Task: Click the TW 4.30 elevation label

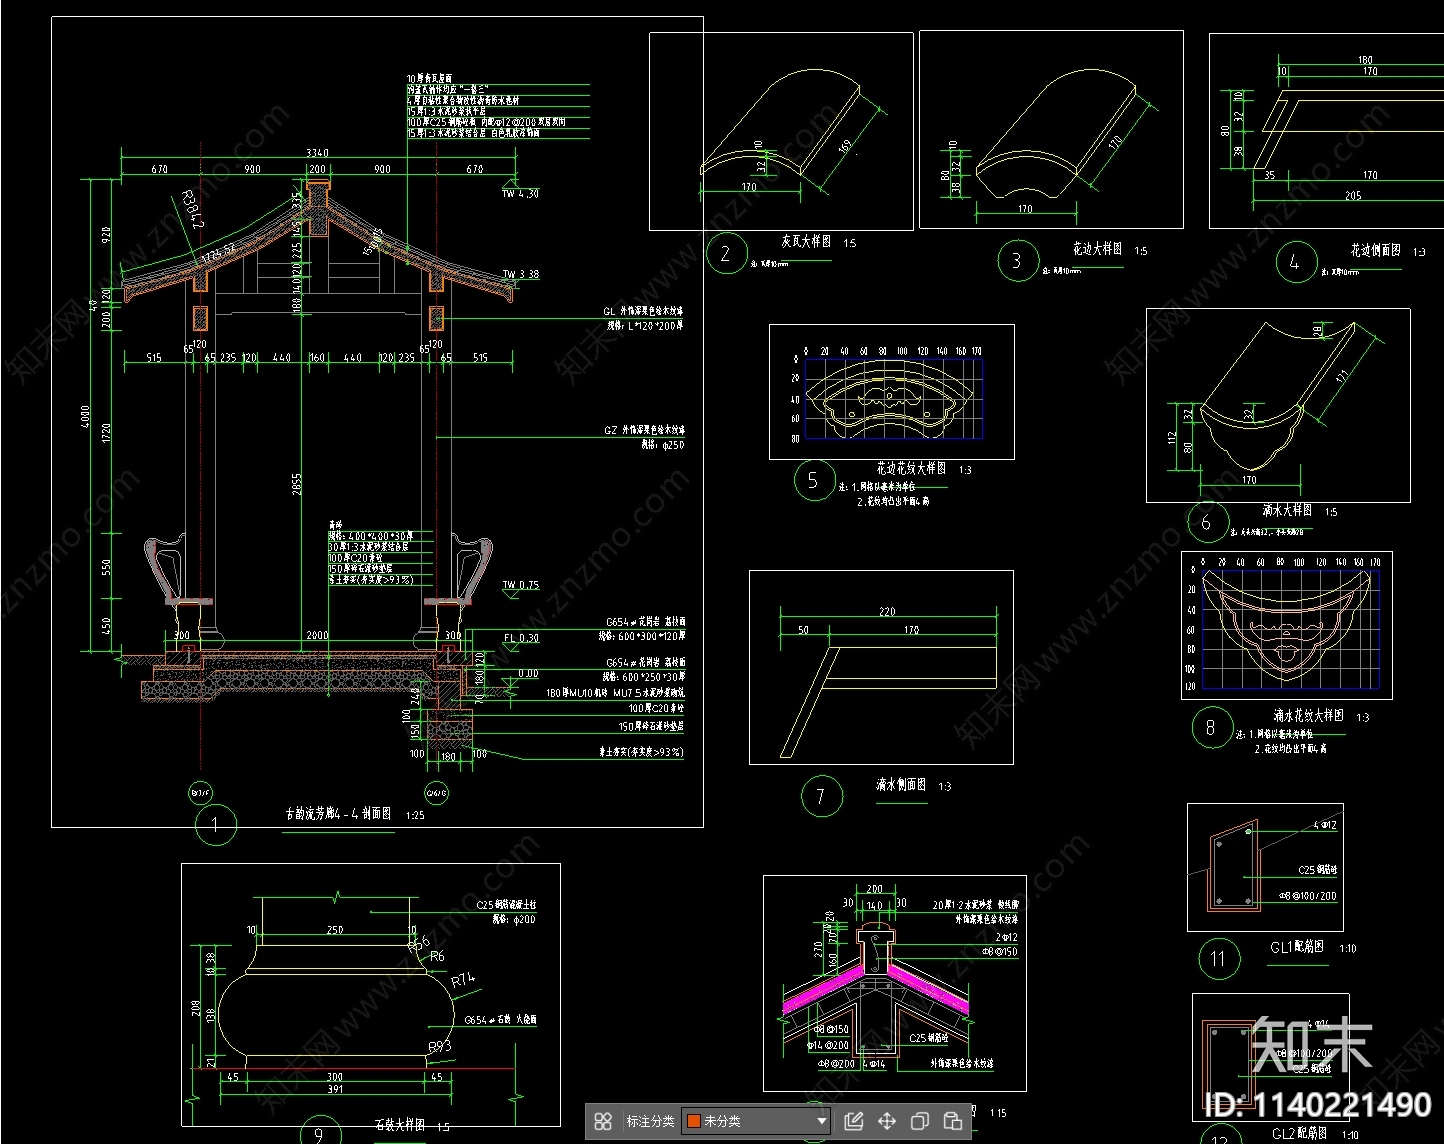Action: click(520, 194)
